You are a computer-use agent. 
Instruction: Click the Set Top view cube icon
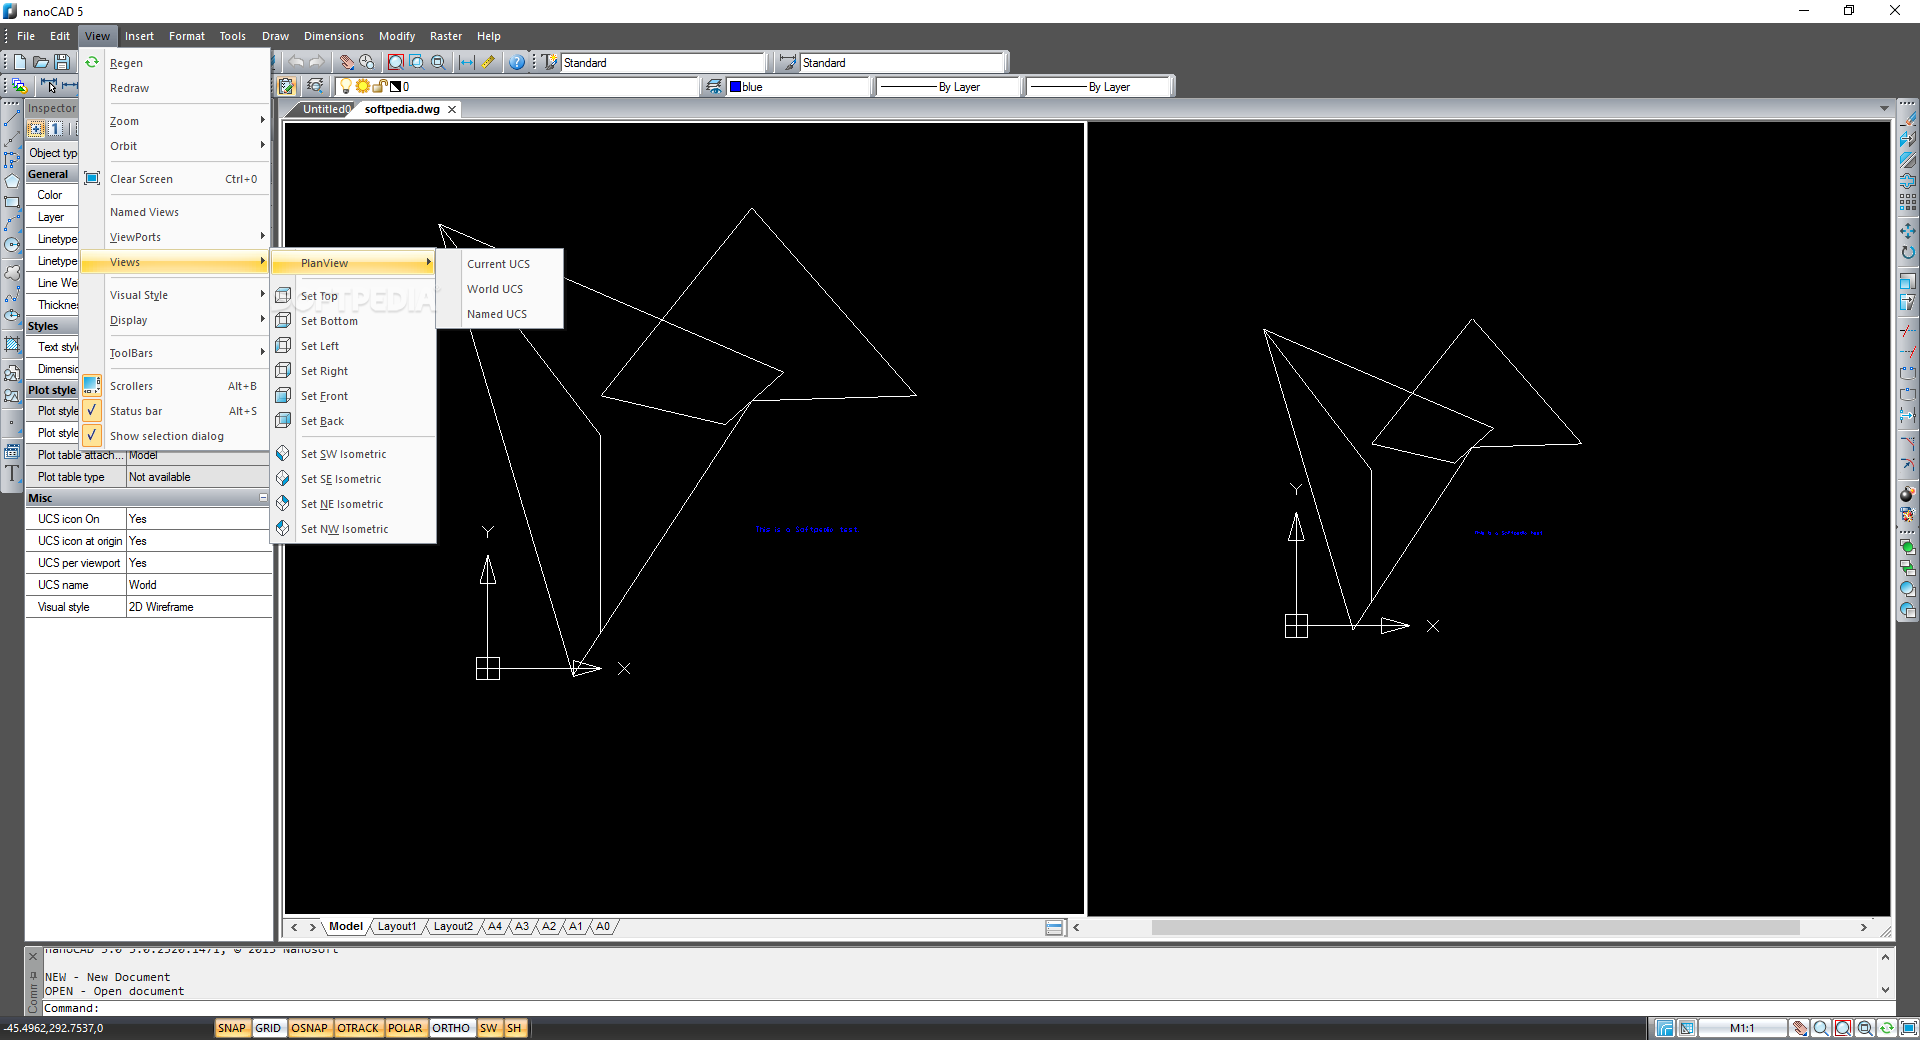(x=283, y=296)
